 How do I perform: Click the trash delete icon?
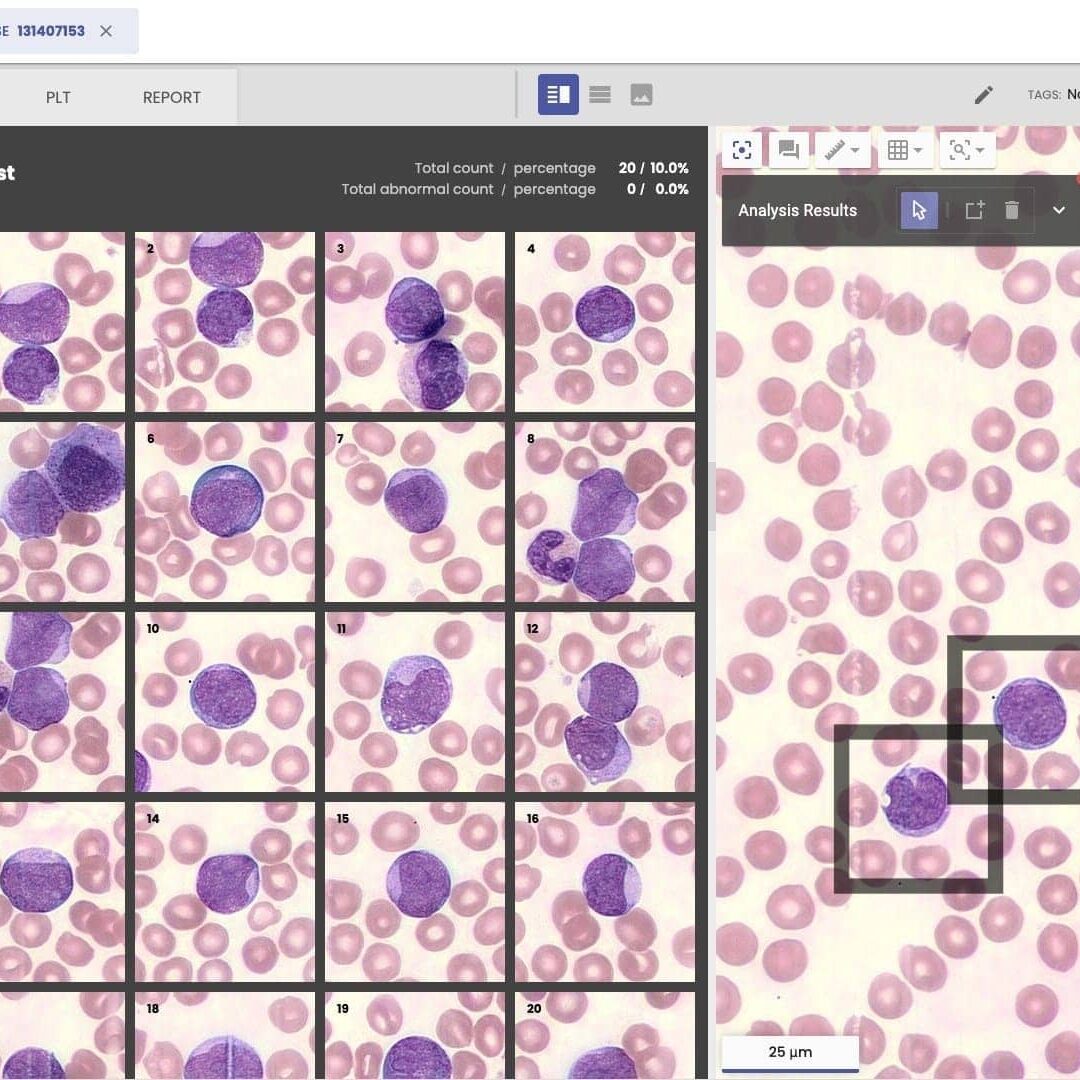pos(1012,210)
